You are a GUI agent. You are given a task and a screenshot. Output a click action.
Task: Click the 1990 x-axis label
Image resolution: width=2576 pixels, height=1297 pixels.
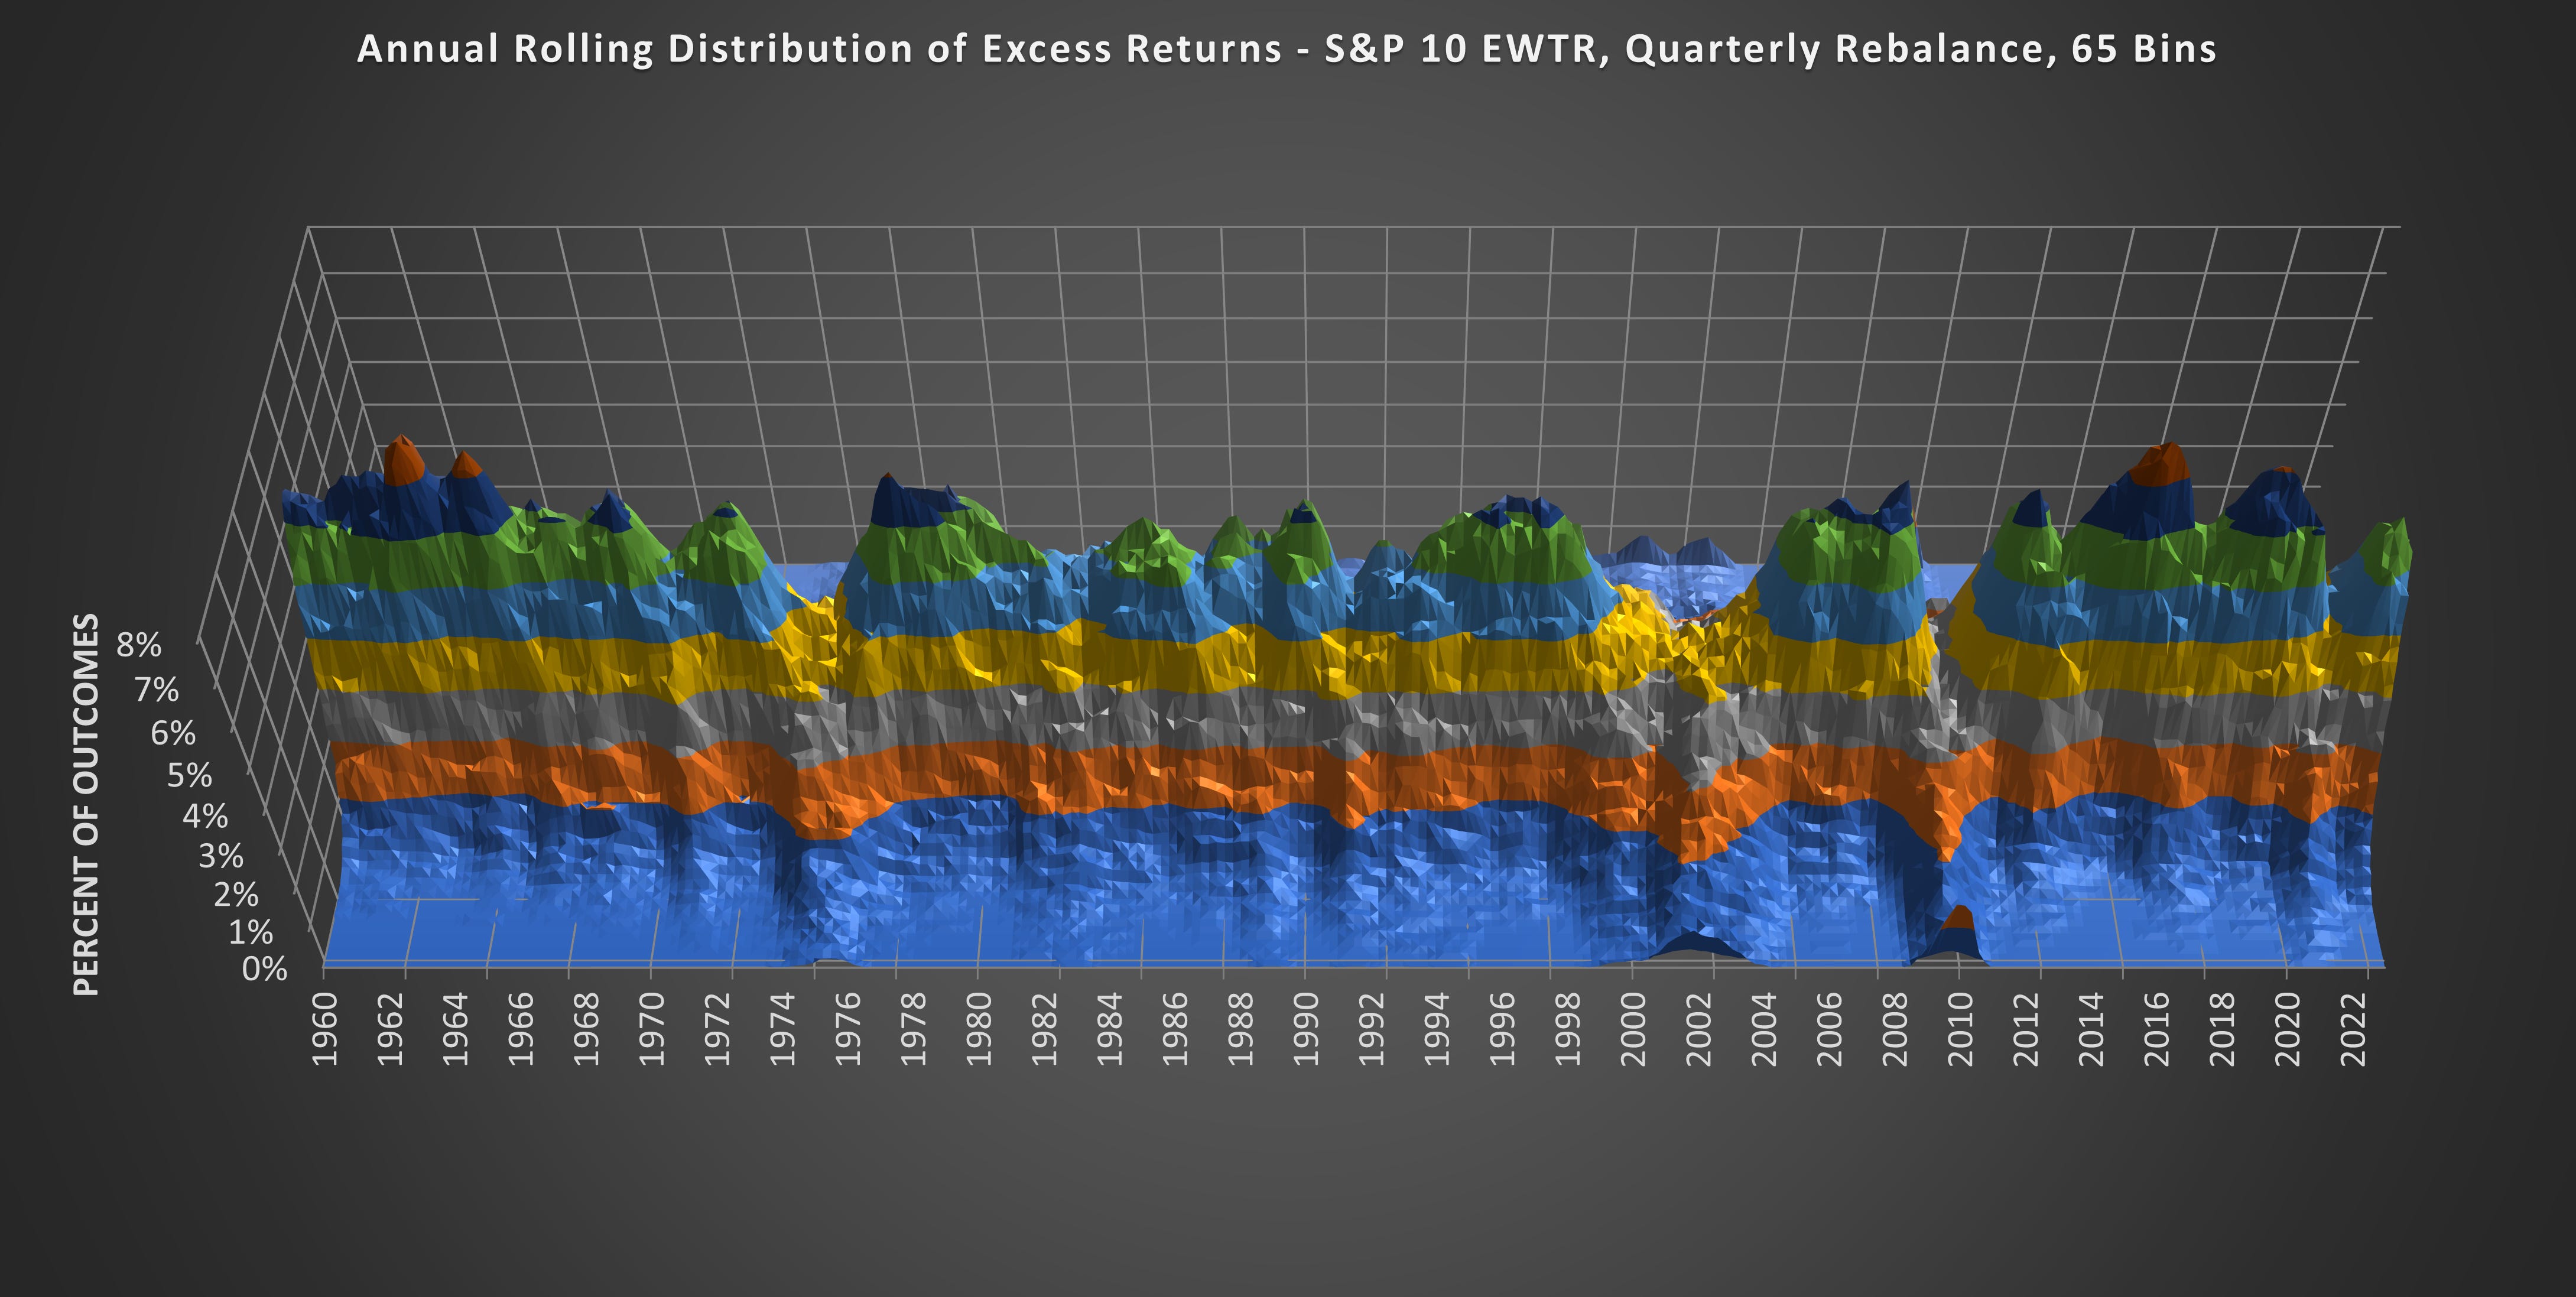tap(1306, 1029)
